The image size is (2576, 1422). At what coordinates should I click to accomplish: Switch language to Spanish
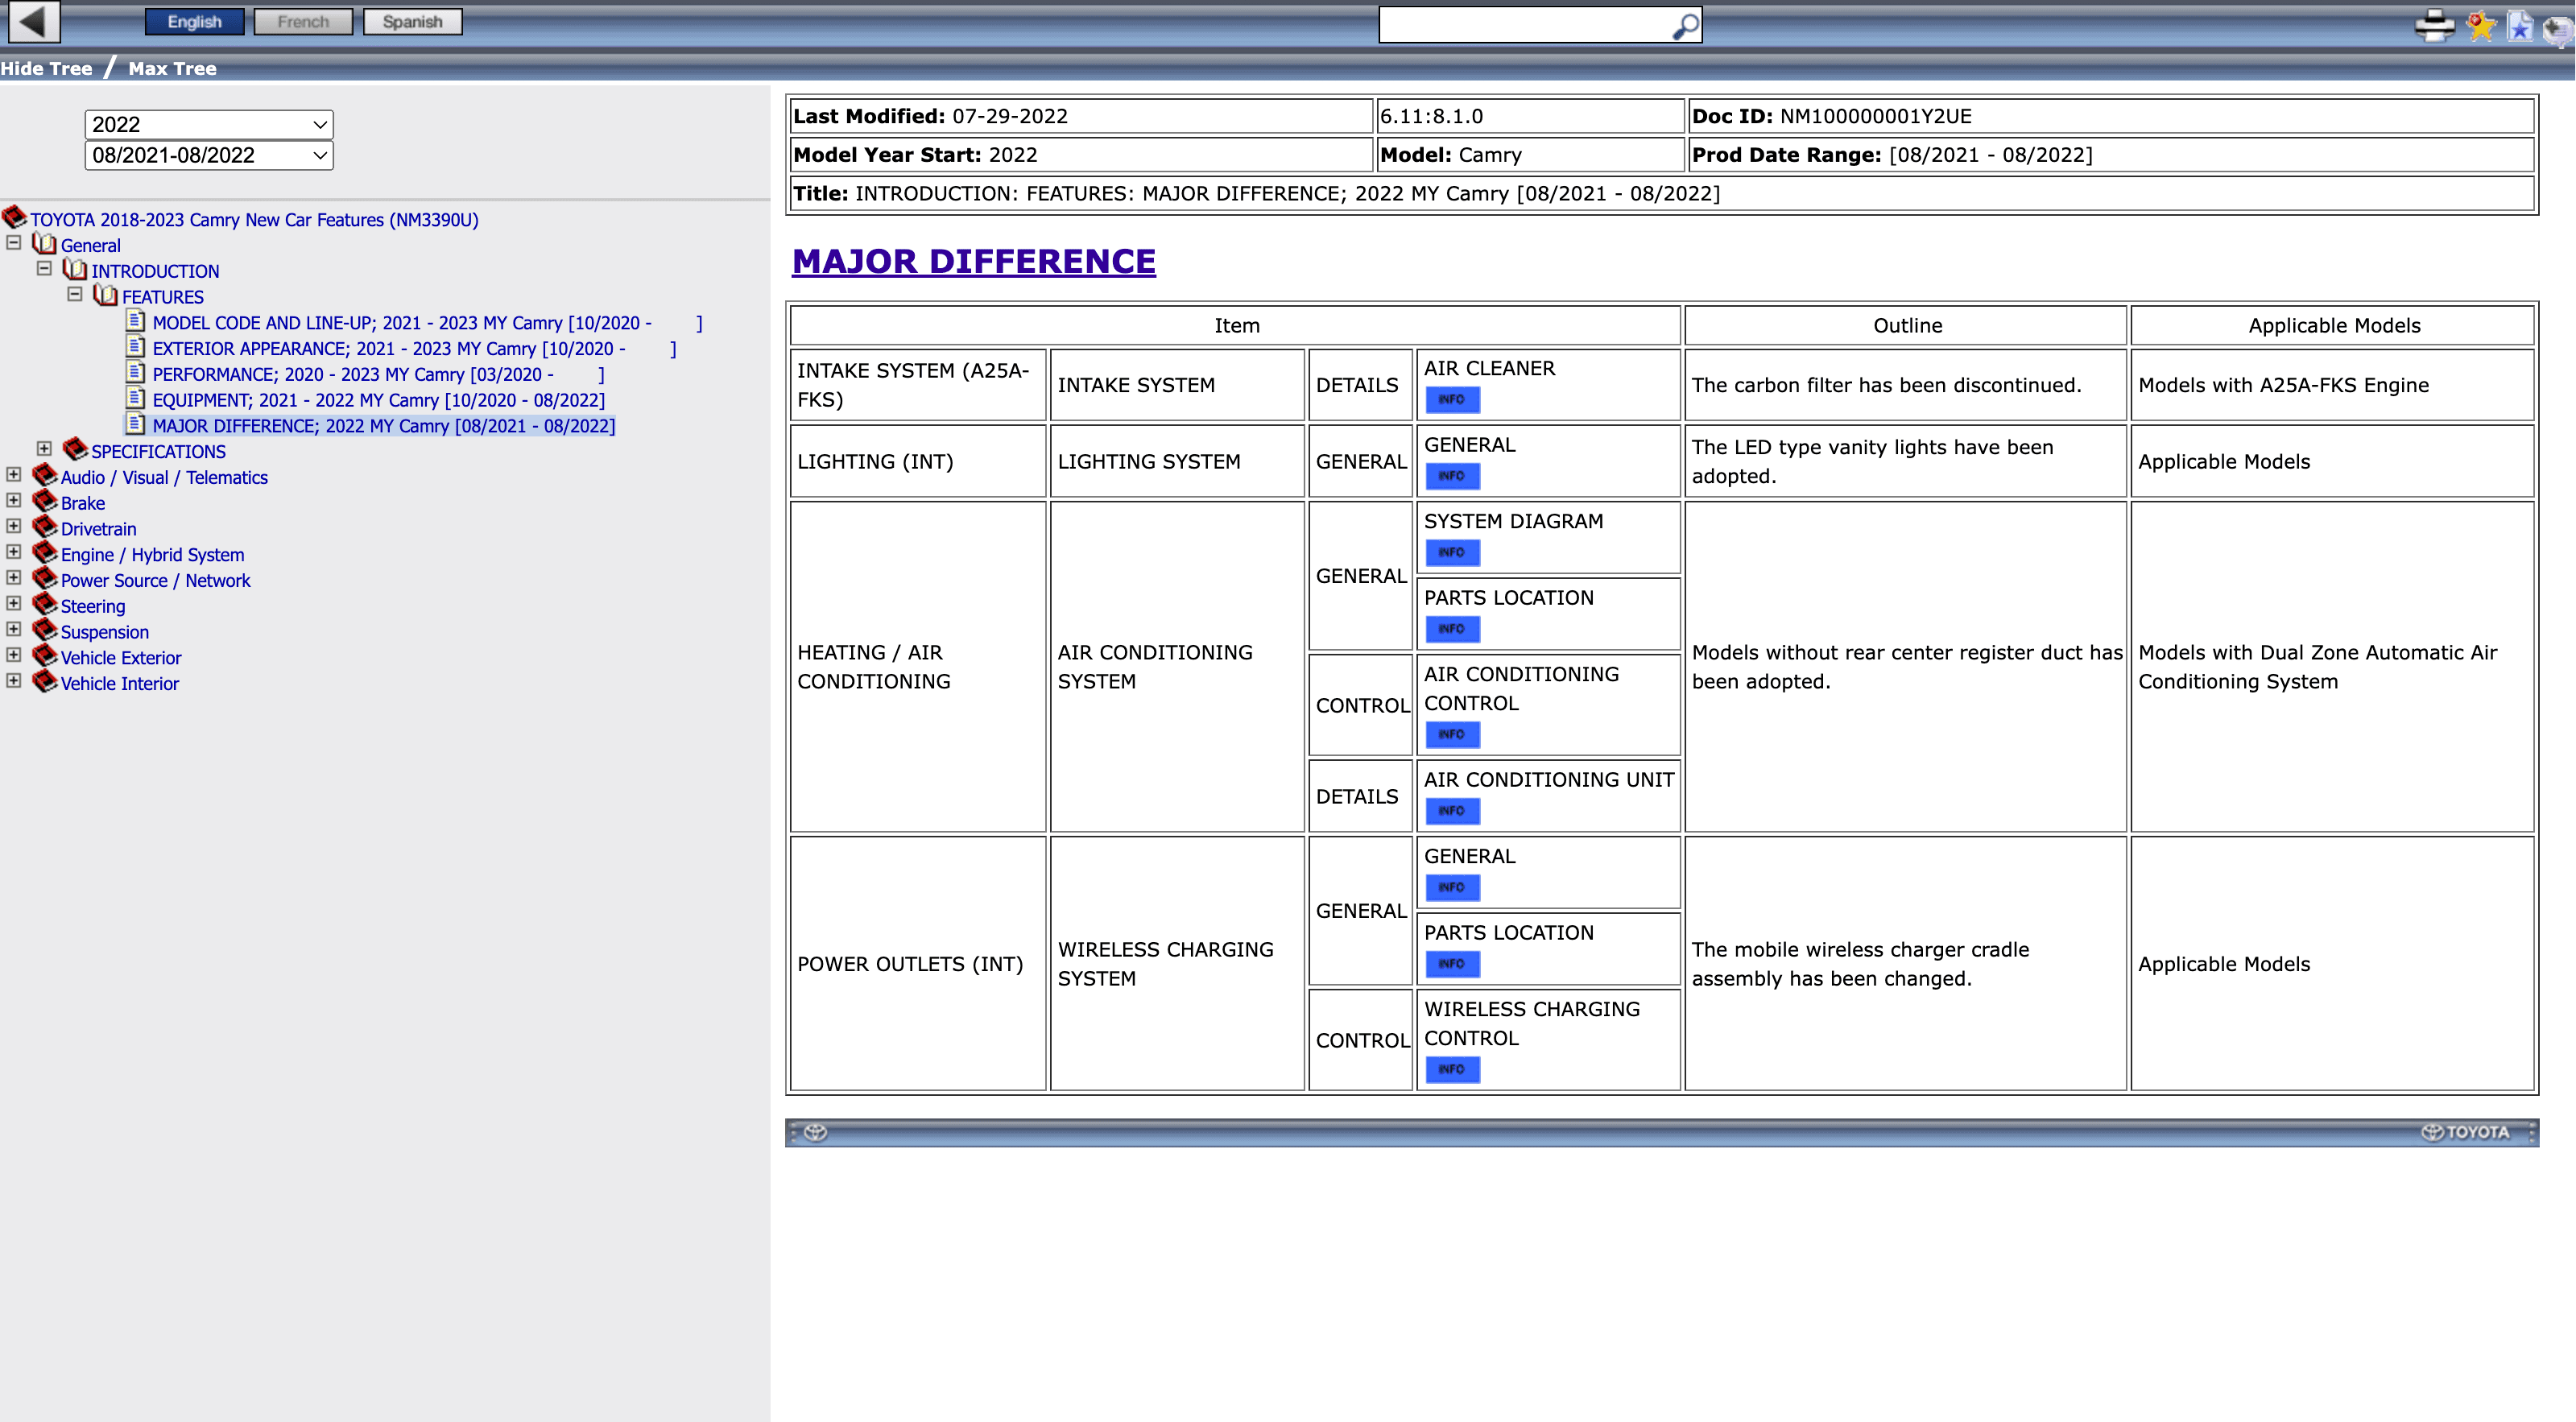412,22
